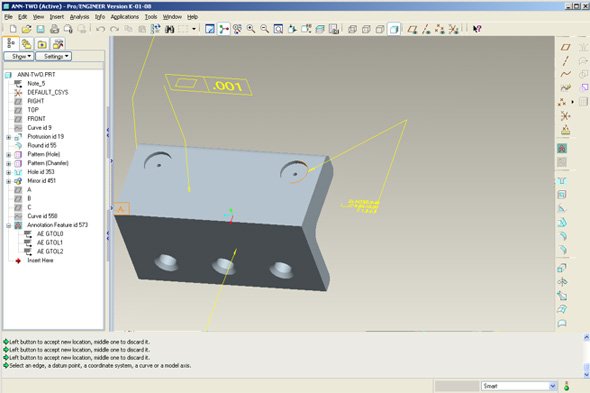Toggle datum axes display
Viewport: 590px width, 393px height.
426,29
